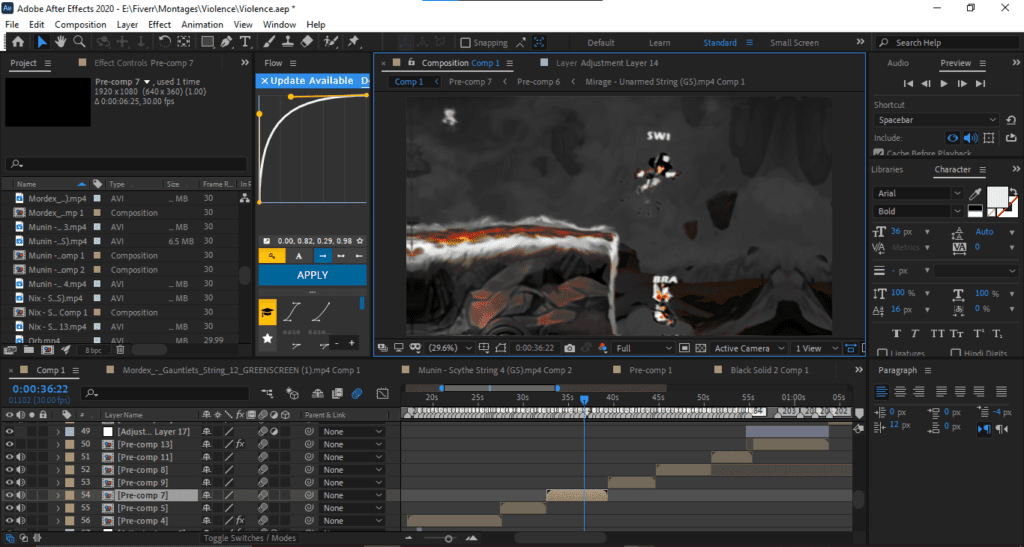Open the Arial font family dropdown
This screenshot has height=547, width=1024.
coord(918,193)
